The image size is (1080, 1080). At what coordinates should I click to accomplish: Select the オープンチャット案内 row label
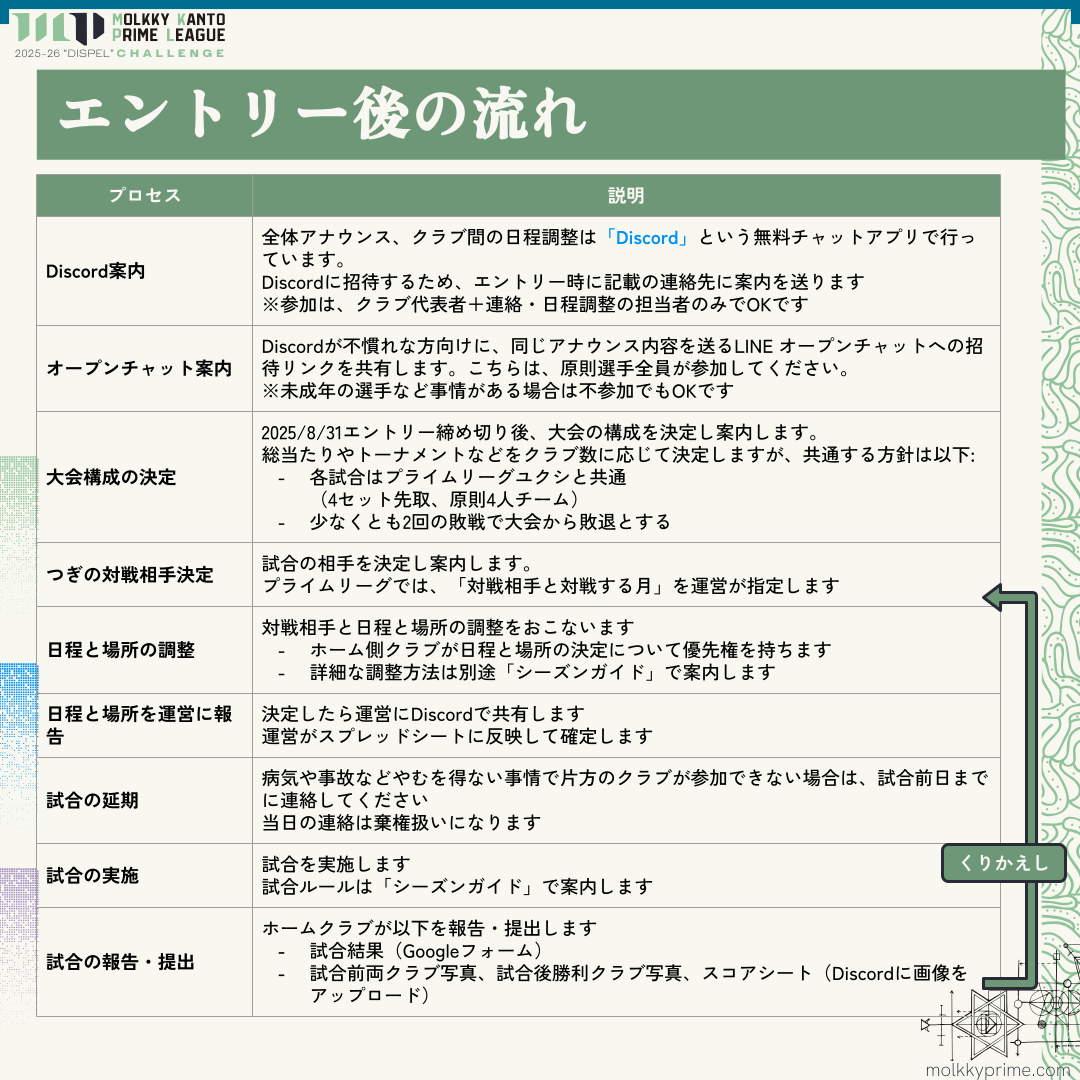139,368
